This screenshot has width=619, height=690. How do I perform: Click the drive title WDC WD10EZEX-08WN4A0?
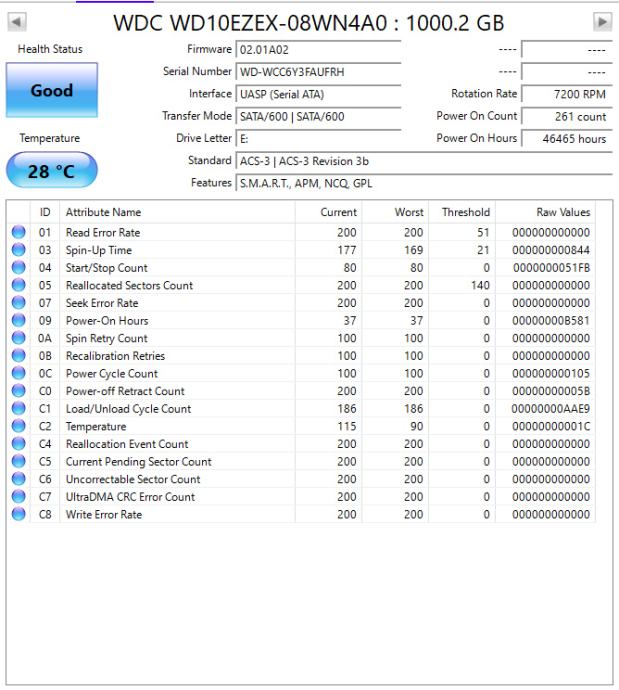(250, 23)
